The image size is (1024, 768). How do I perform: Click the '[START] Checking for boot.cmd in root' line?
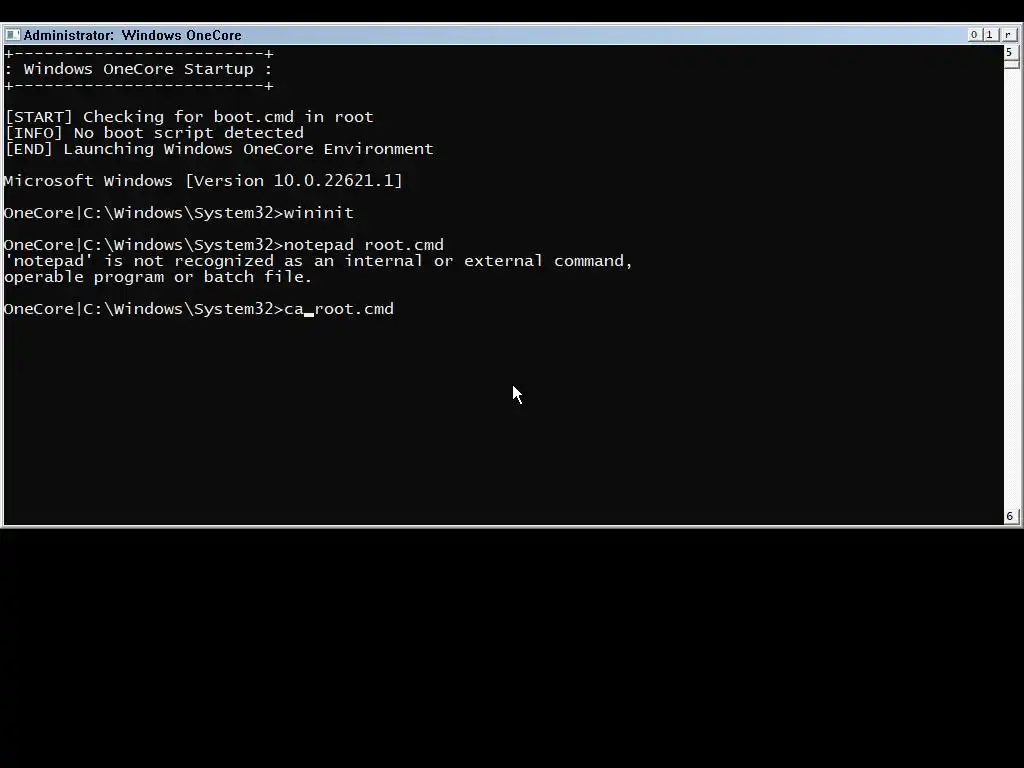pyautogui.click(x=189, y=117)
